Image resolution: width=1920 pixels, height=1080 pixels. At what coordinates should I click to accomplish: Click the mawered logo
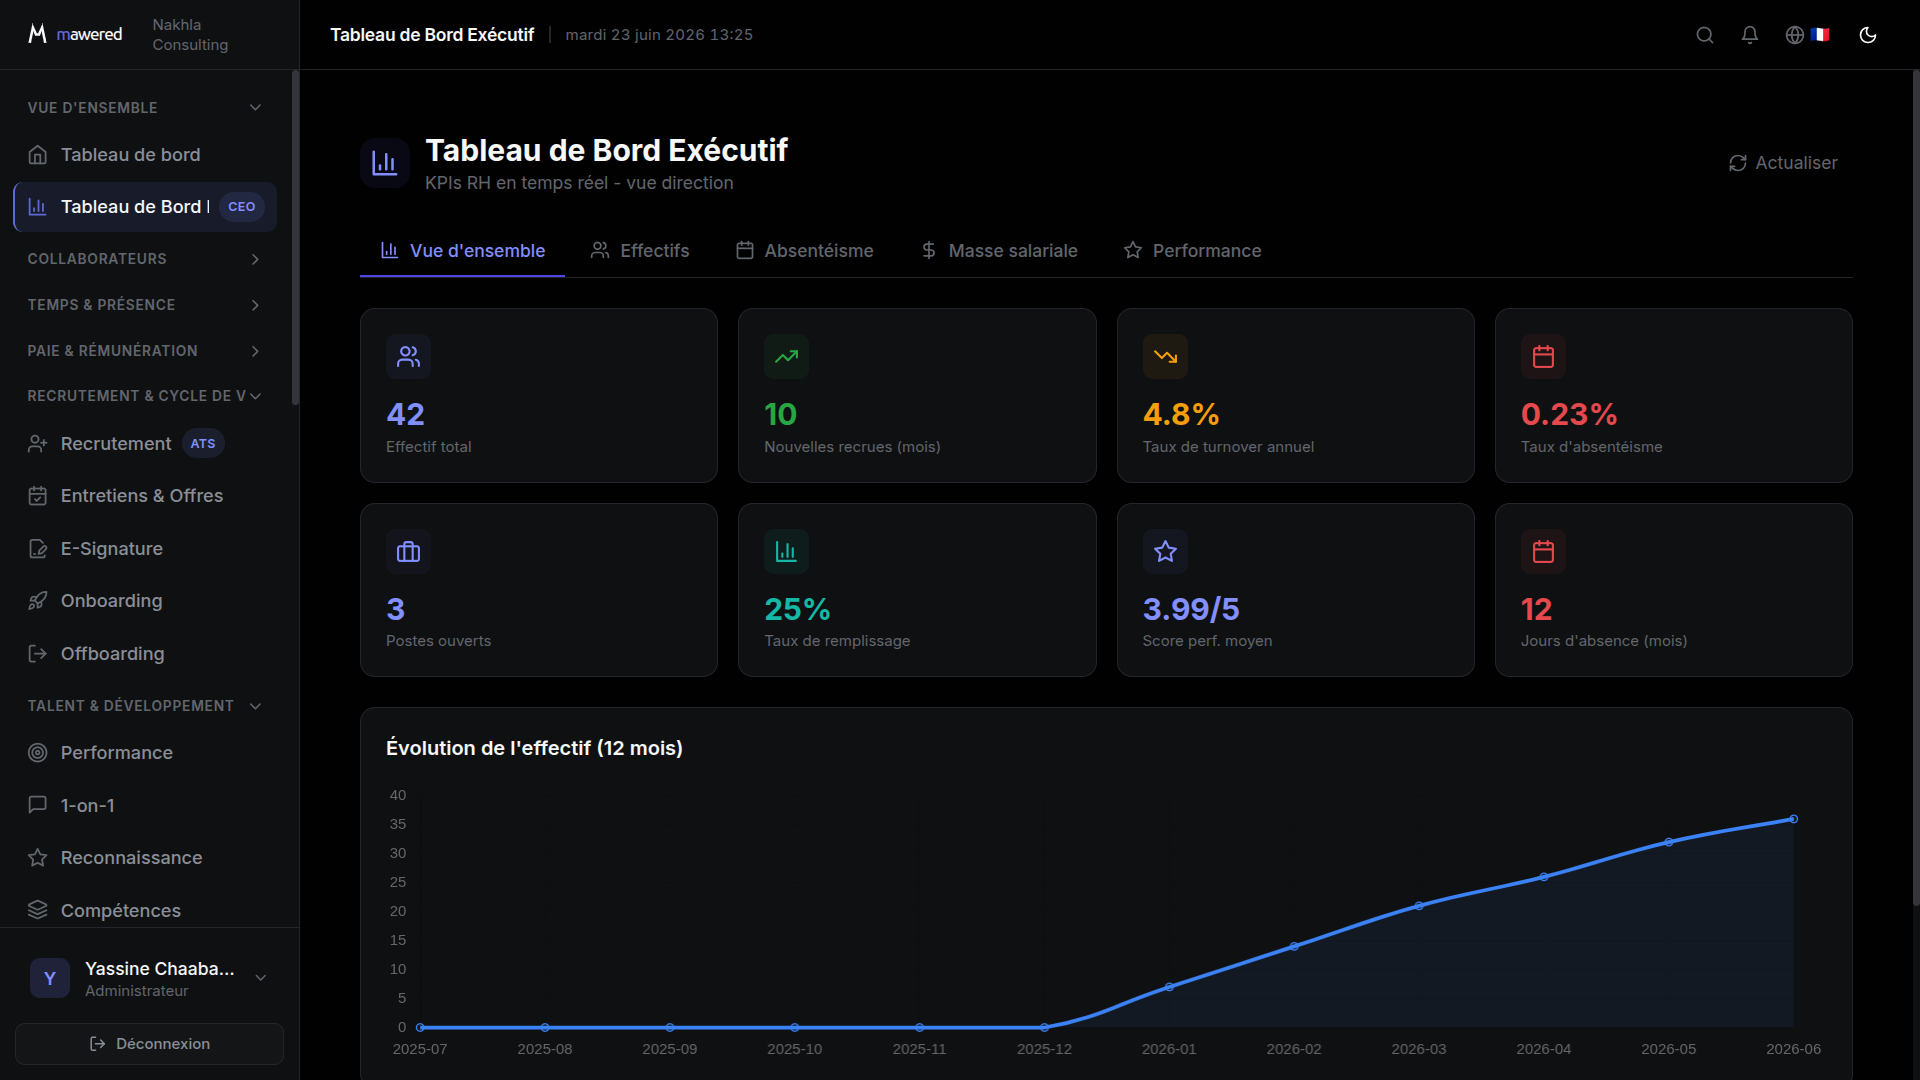[75, 34]
